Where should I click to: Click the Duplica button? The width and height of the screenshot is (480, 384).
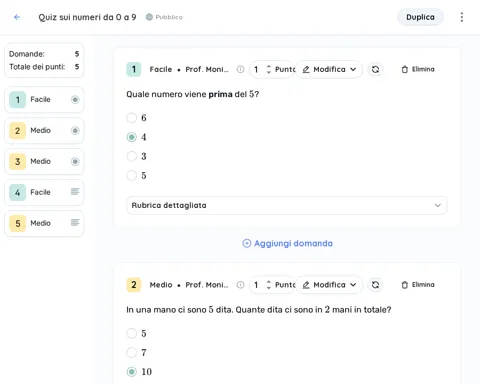[x=420, y=17]
